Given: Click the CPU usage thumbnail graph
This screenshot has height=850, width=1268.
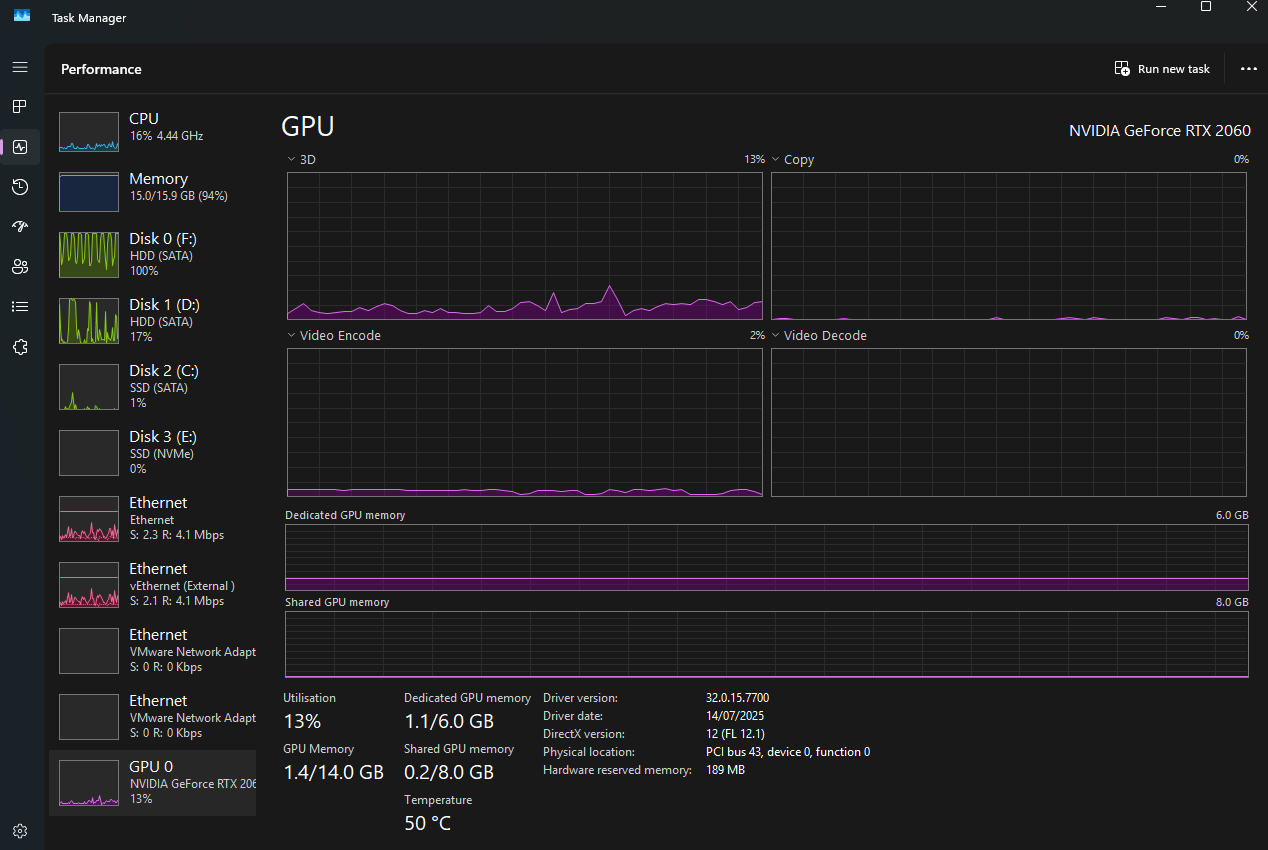Looking at the screenshot, I should click(88, 132).
